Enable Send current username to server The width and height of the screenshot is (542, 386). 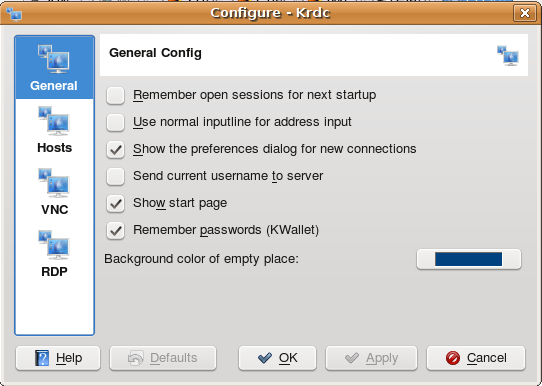[x=115, y=176]
